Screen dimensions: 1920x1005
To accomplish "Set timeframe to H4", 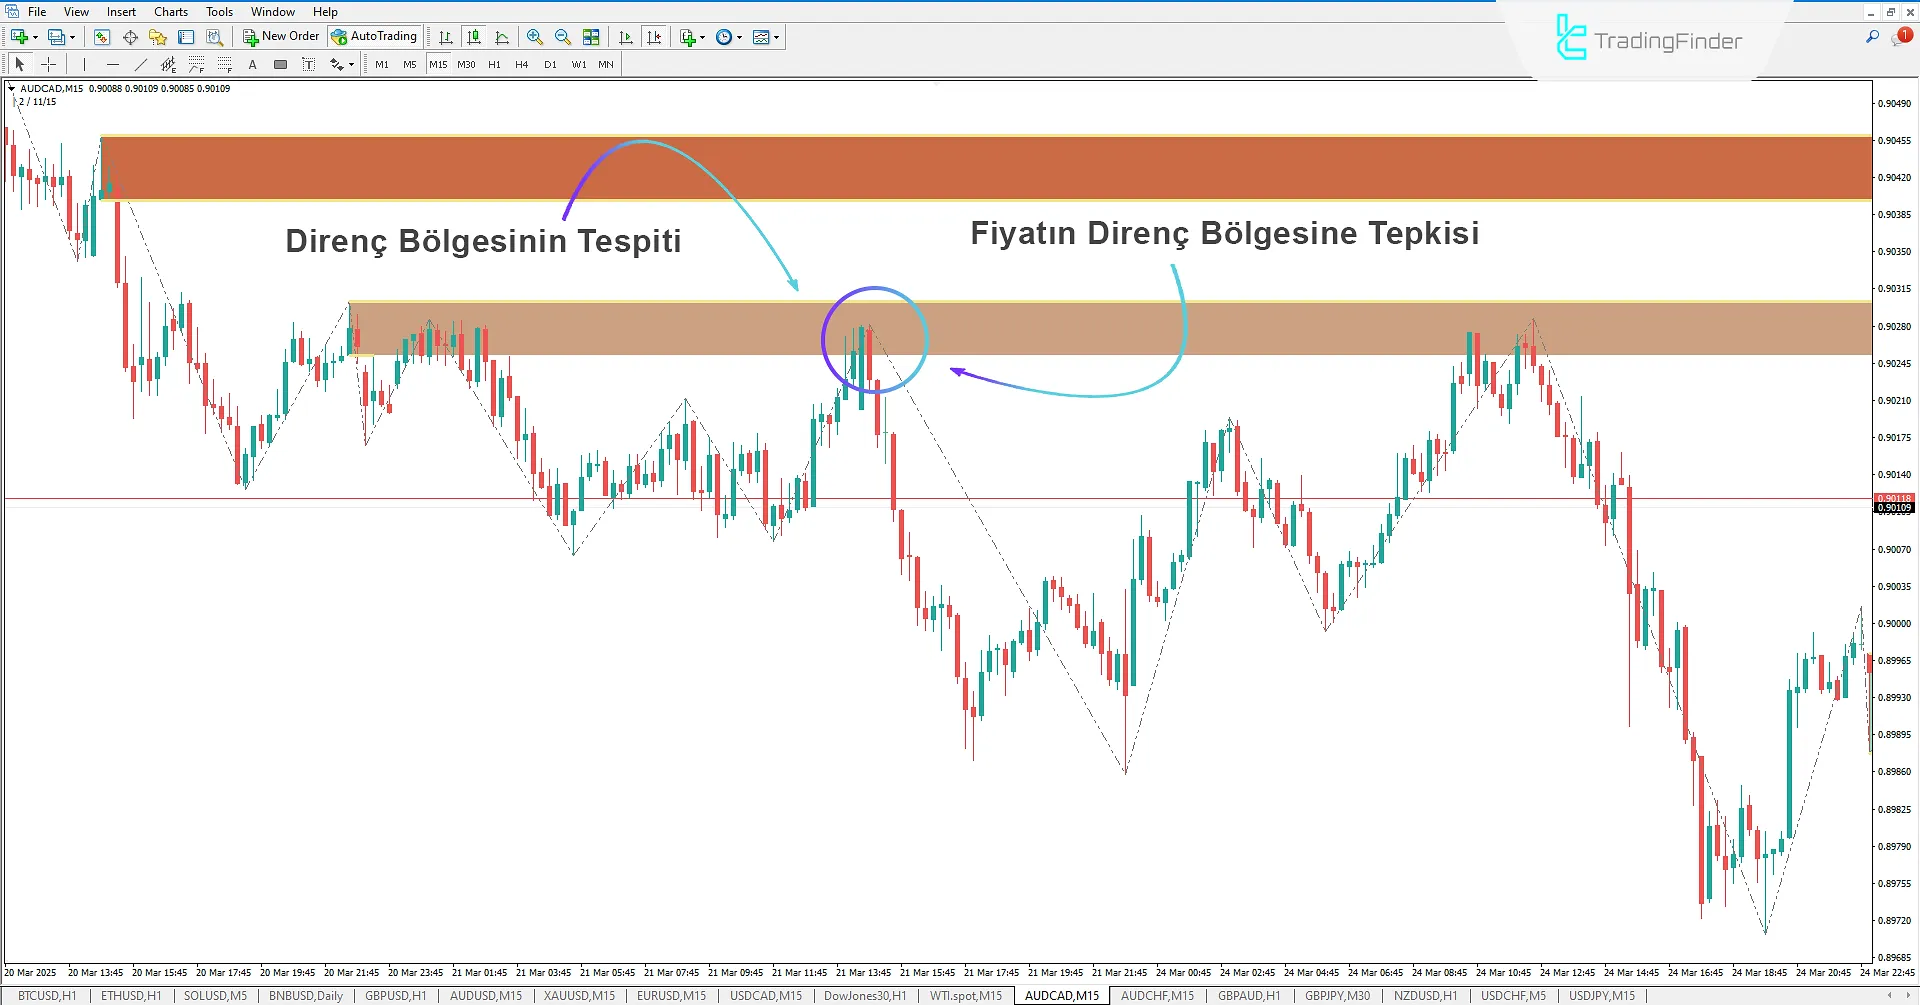I will (521, 64).
